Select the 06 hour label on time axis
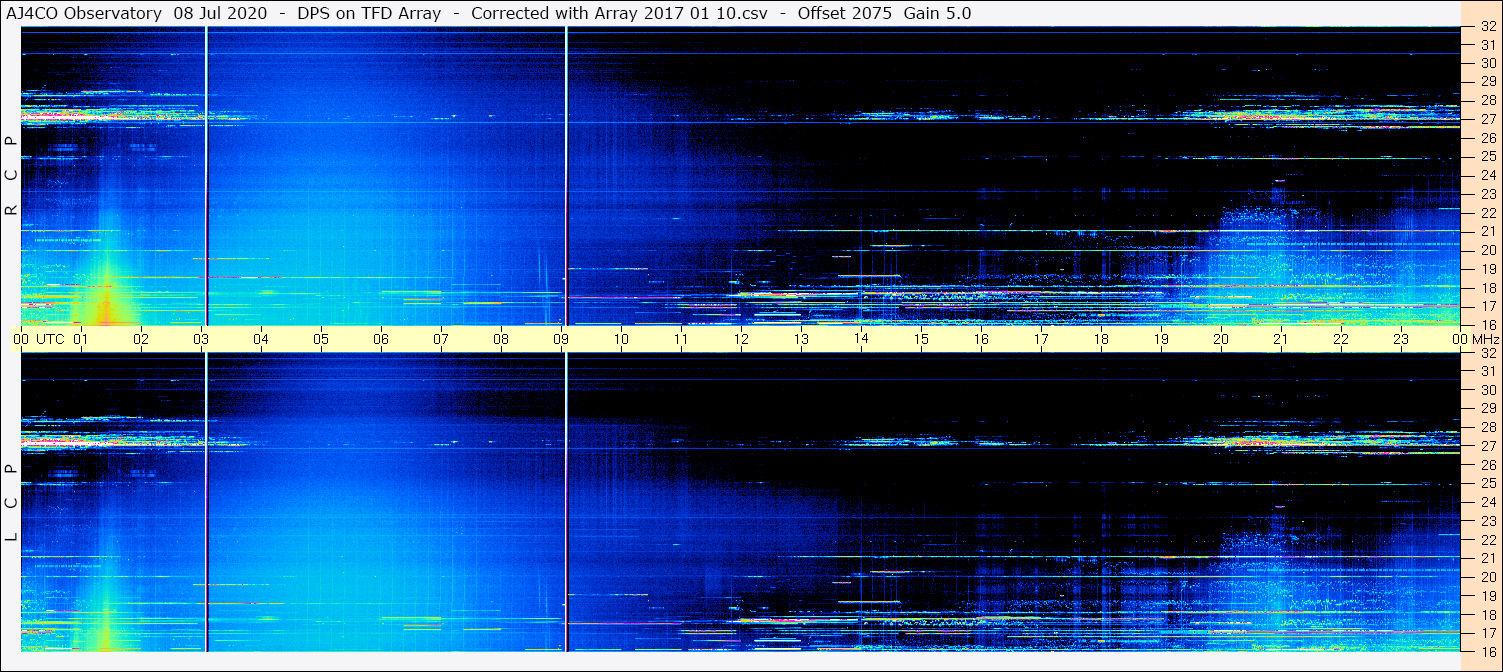Screen dimensions: 1503x672 (381, 339)
